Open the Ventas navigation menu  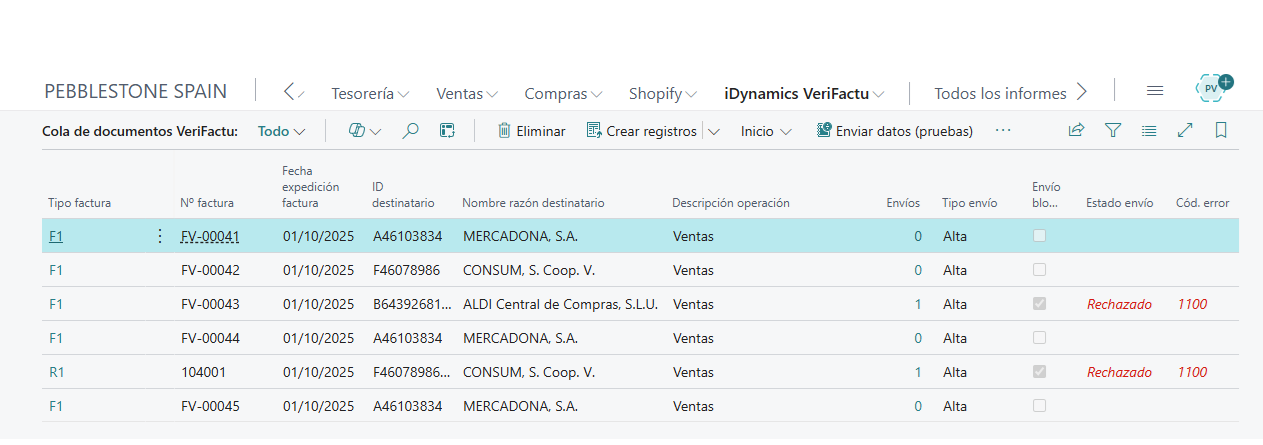(466, 94)
